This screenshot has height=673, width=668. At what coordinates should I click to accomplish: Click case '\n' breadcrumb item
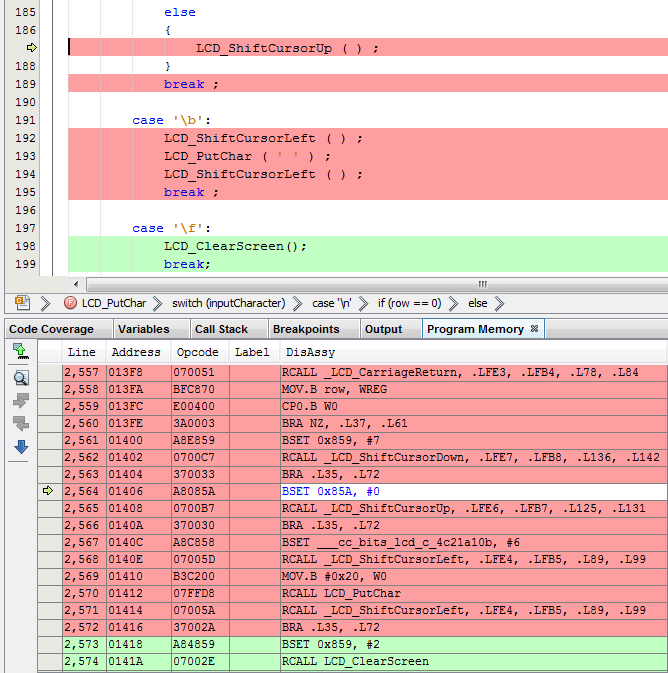pyautogui.click(x=331, y=303)
